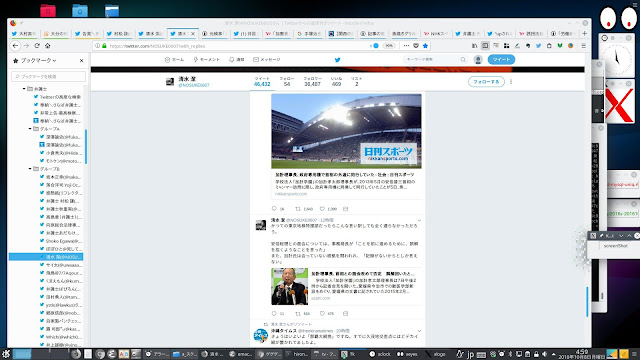
Task: Collapse the グループB bookmark folder
Action: (30, 169)
